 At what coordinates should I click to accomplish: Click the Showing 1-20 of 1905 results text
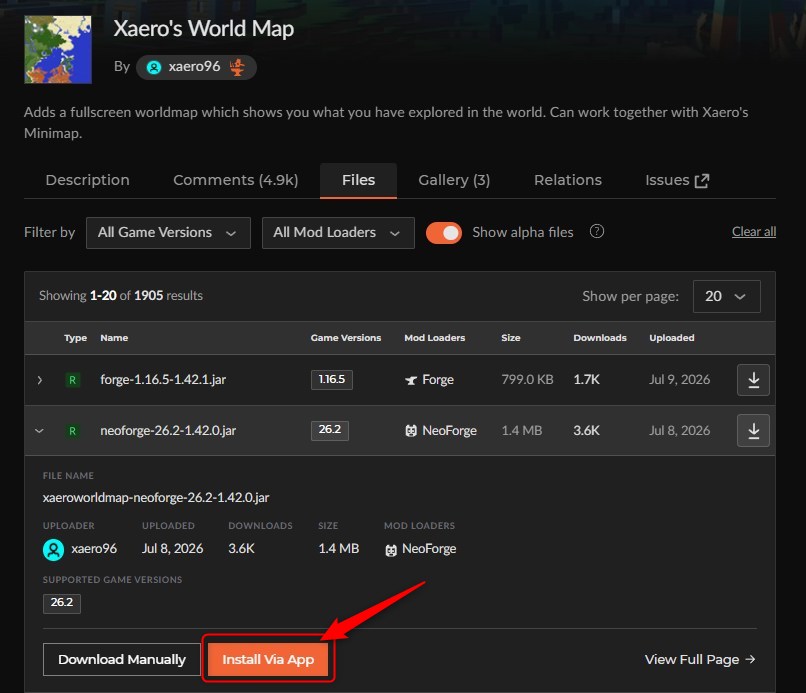121,296
